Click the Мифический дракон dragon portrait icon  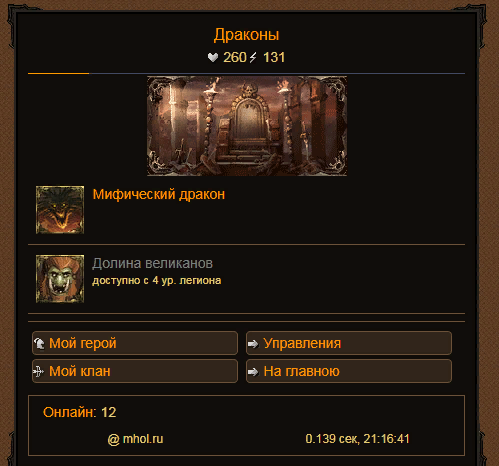tap(60, 210)
